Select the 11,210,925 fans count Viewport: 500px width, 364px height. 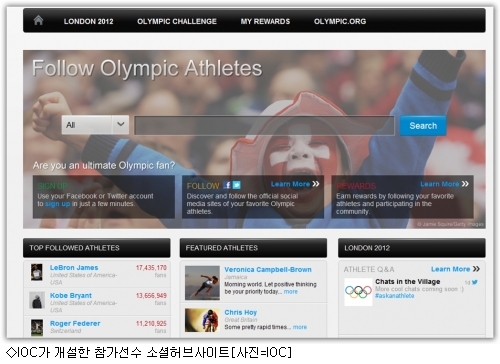[151, 323]
